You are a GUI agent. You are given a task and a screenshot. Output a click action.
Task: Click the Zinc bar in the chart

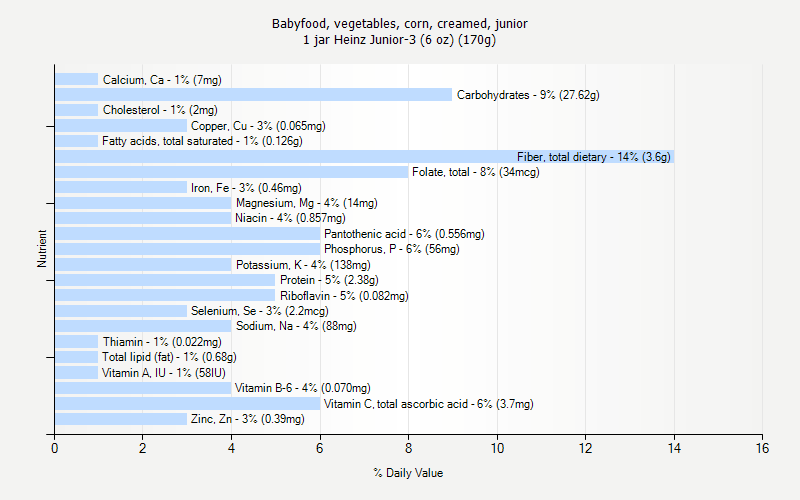[x=121, y=419]
